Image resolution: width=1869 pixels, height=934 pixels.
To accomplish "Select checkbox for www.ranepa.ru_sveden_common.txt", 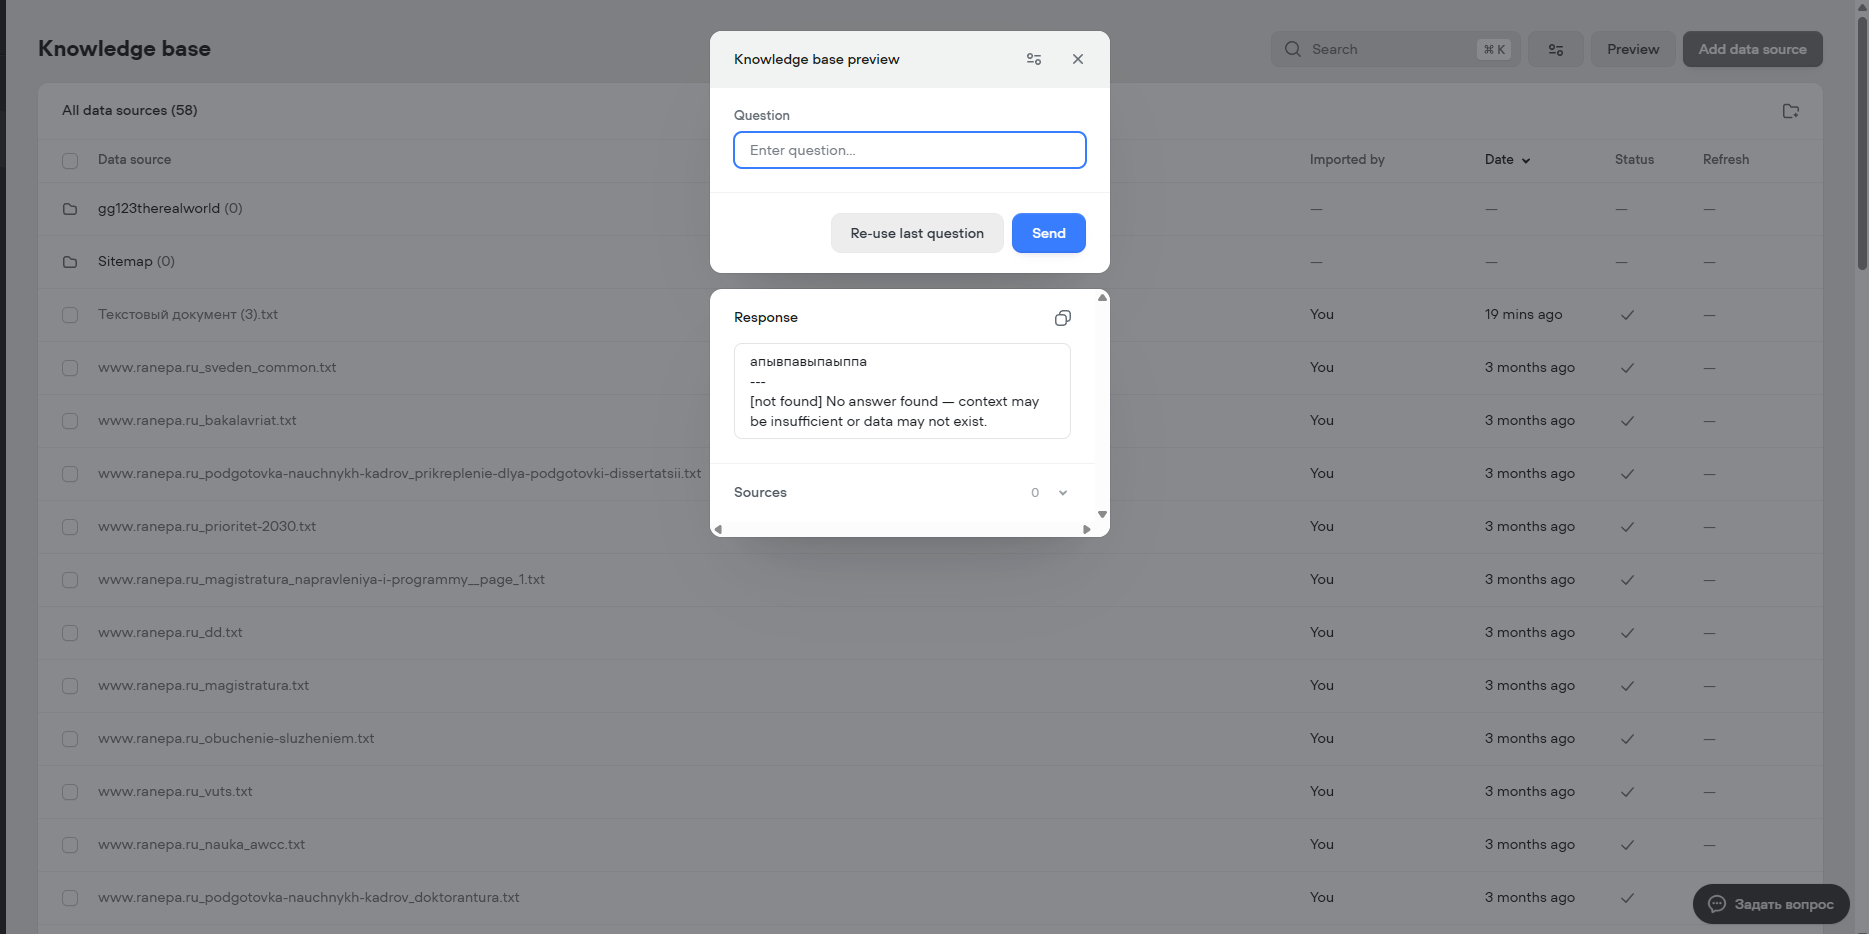I will click(70, 368).
